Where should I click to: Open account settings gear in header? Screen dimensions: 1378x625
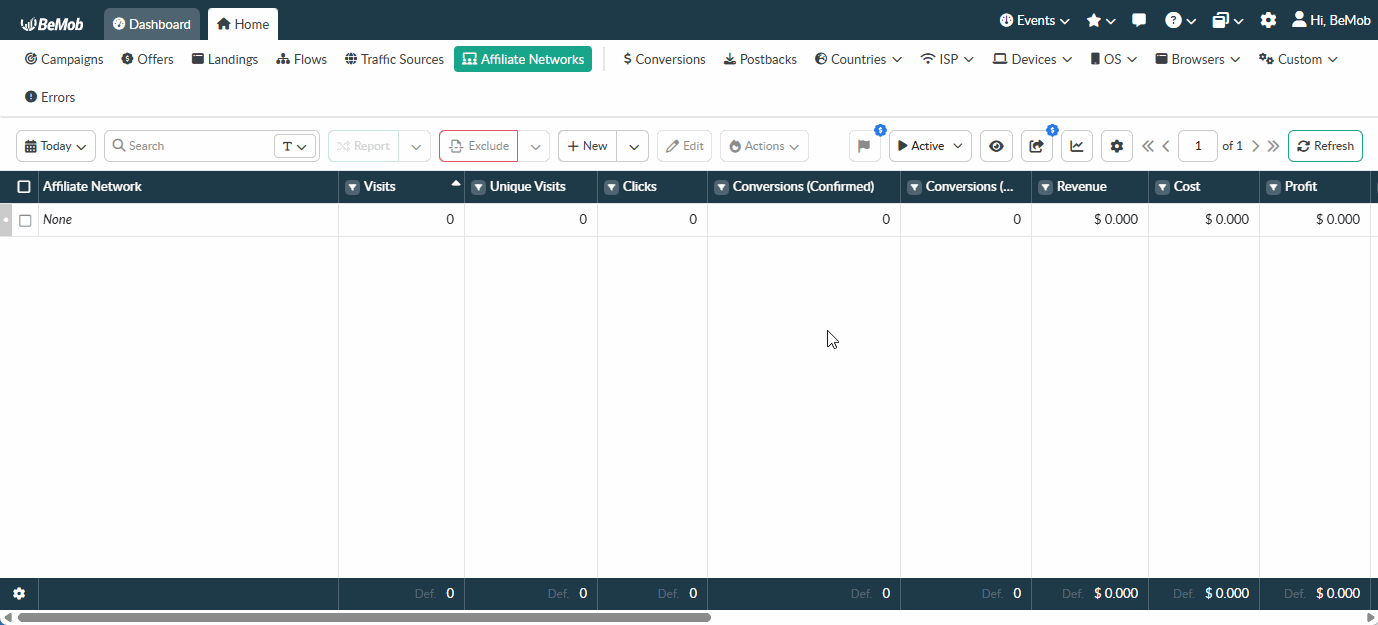1268,20
